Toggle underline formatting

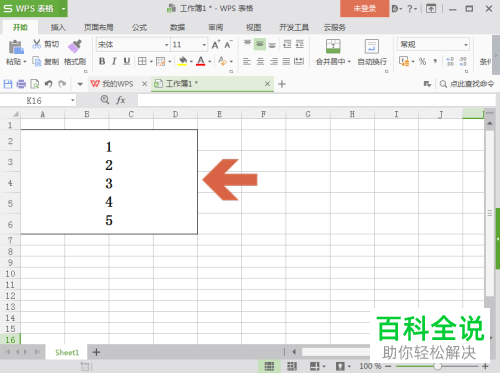[x=127, y=61]
